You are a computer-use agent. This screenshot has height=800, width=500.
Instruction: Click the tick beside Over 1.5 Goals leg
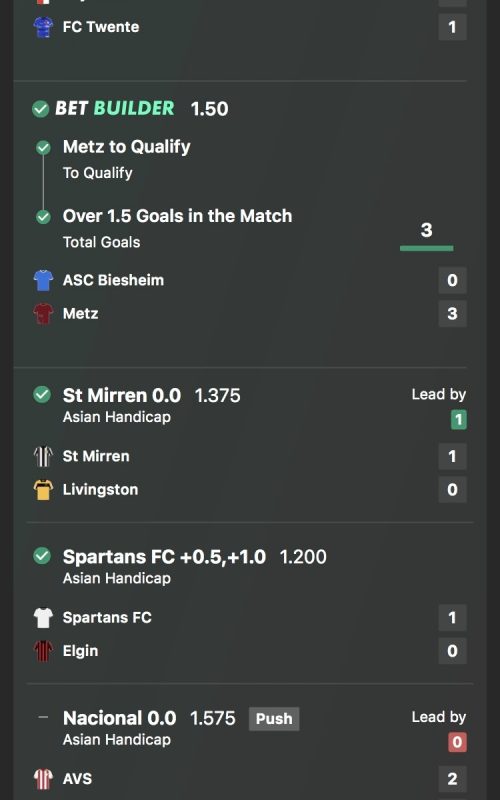[43, 217]
